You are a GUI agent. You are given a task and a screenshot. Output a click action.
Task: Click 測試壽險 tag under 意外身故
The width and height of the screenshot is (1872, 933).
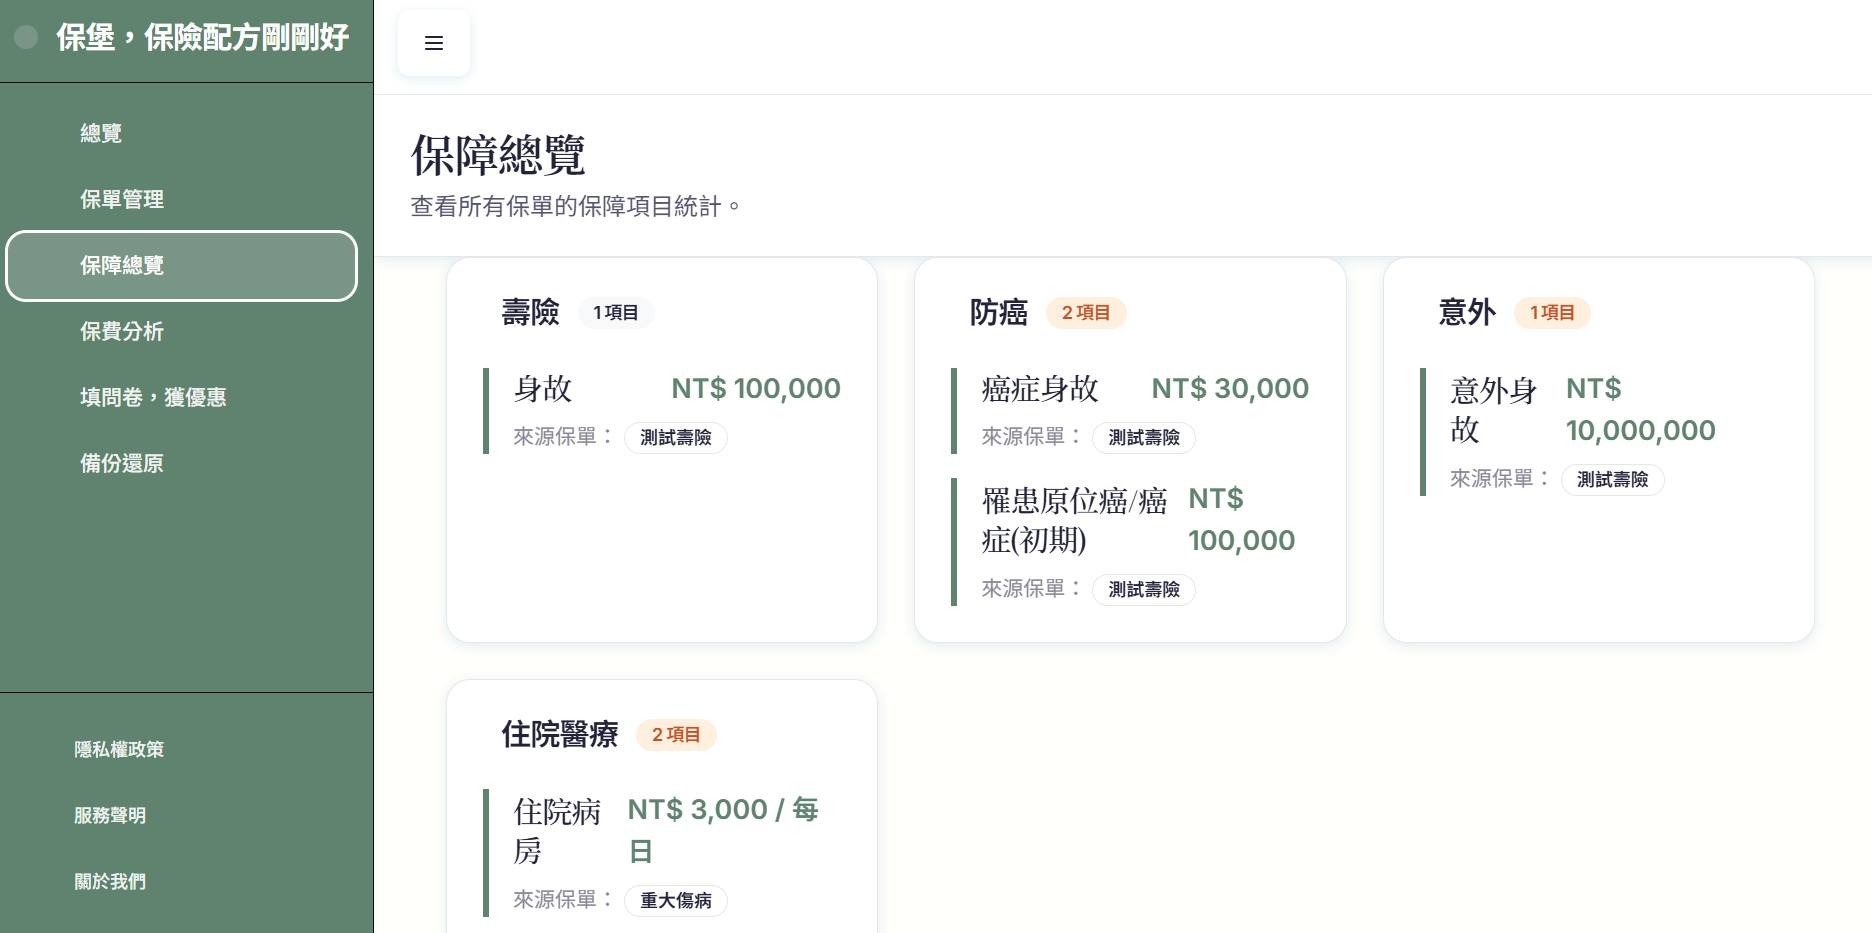click(1612, 480)
